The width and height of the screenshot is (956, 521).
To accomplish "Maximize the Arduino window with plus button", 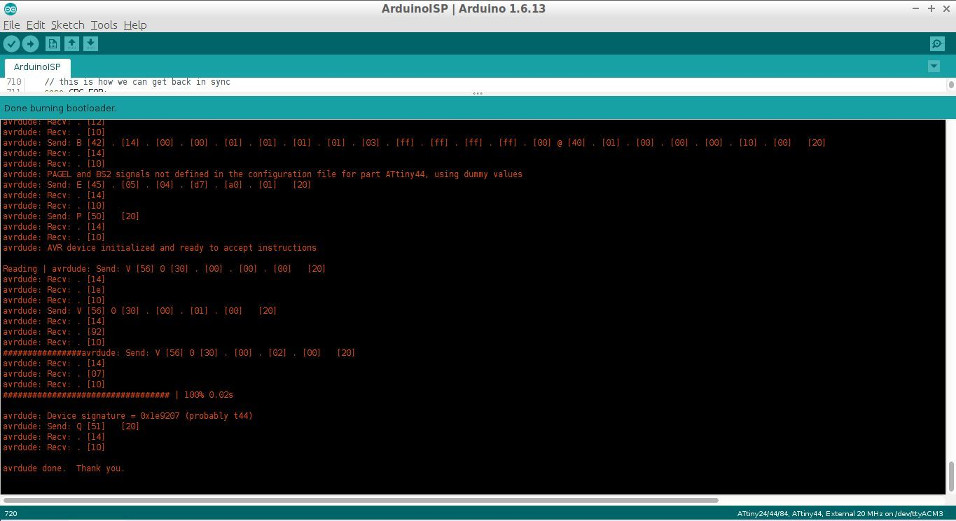I will [931, 9].
